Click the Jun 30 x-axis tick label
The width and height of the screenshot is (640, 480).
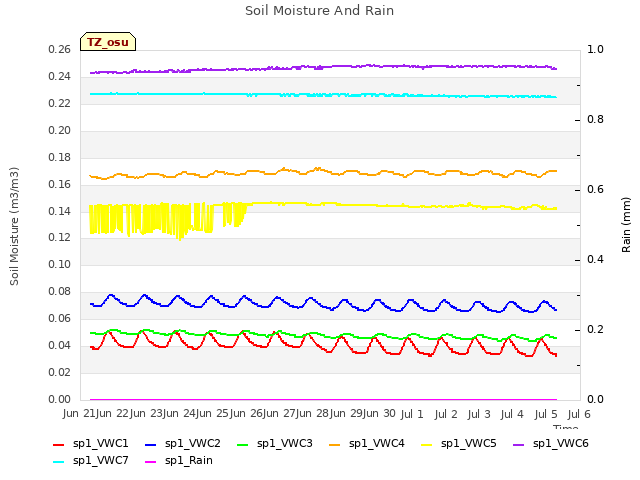(380, 413)
